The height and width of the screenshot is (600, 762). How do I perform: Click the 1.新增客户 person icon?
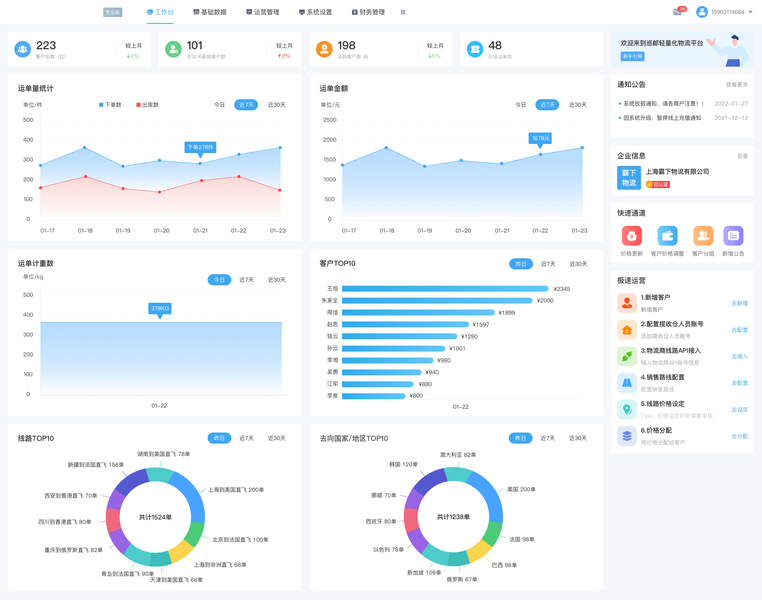point(627,303)
